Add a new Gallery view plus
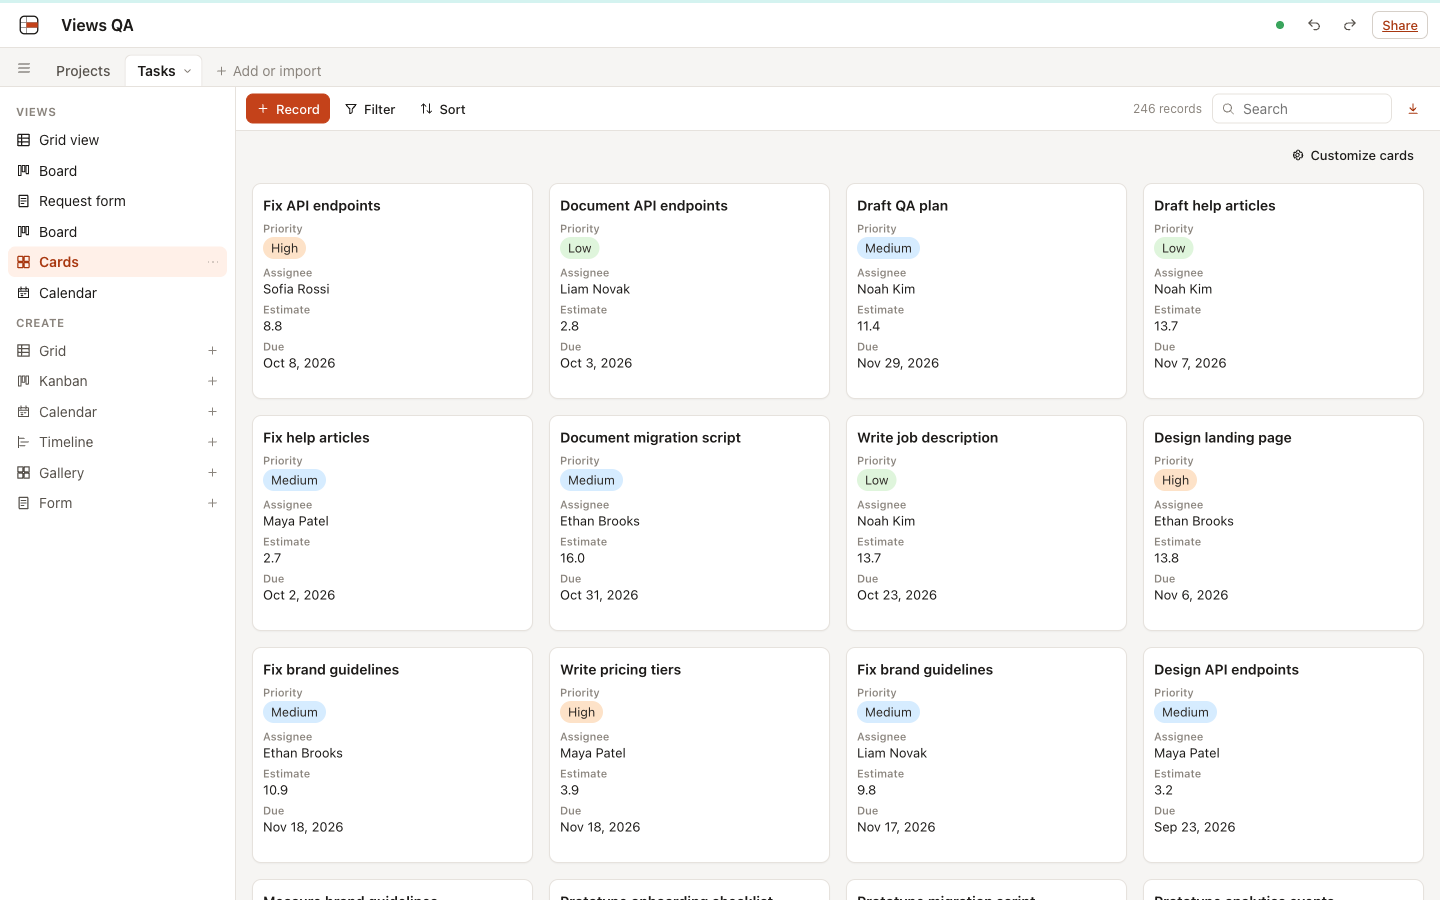This screenshot has width=1440, height=900. pos(212,473)
